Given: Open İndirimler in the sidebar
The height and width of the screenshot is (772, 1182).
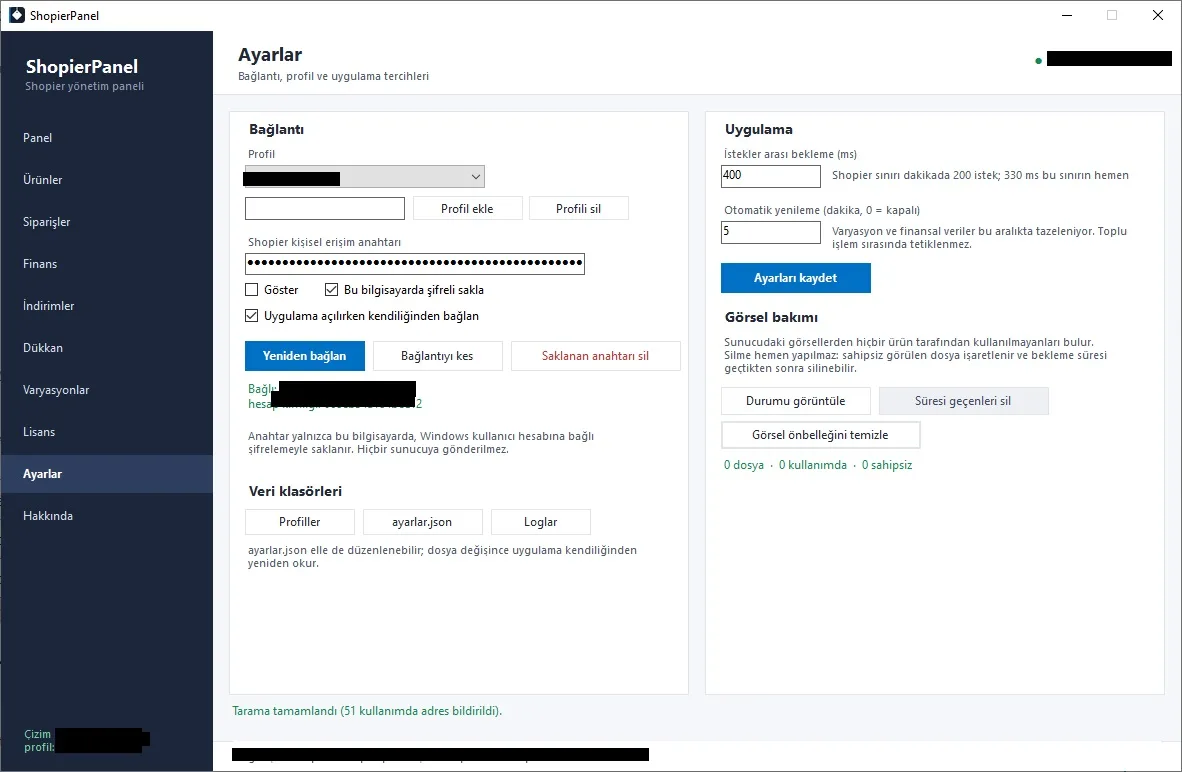Looking at the screenshot, I should tap(106, 306).
